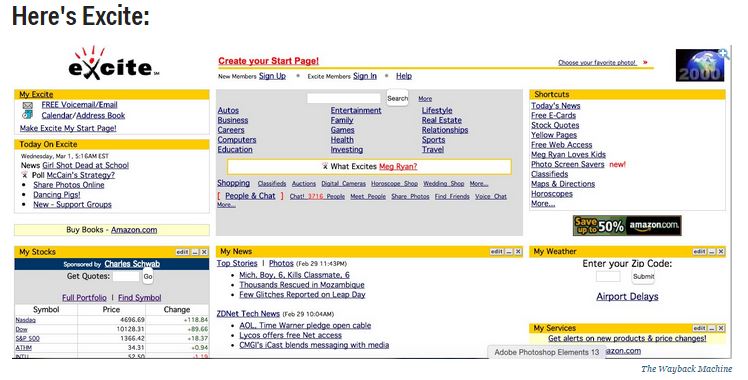The height and width of the screenshot is (380, 748).
Task: Click the Get Quotes input field
Action: [126, 276]
